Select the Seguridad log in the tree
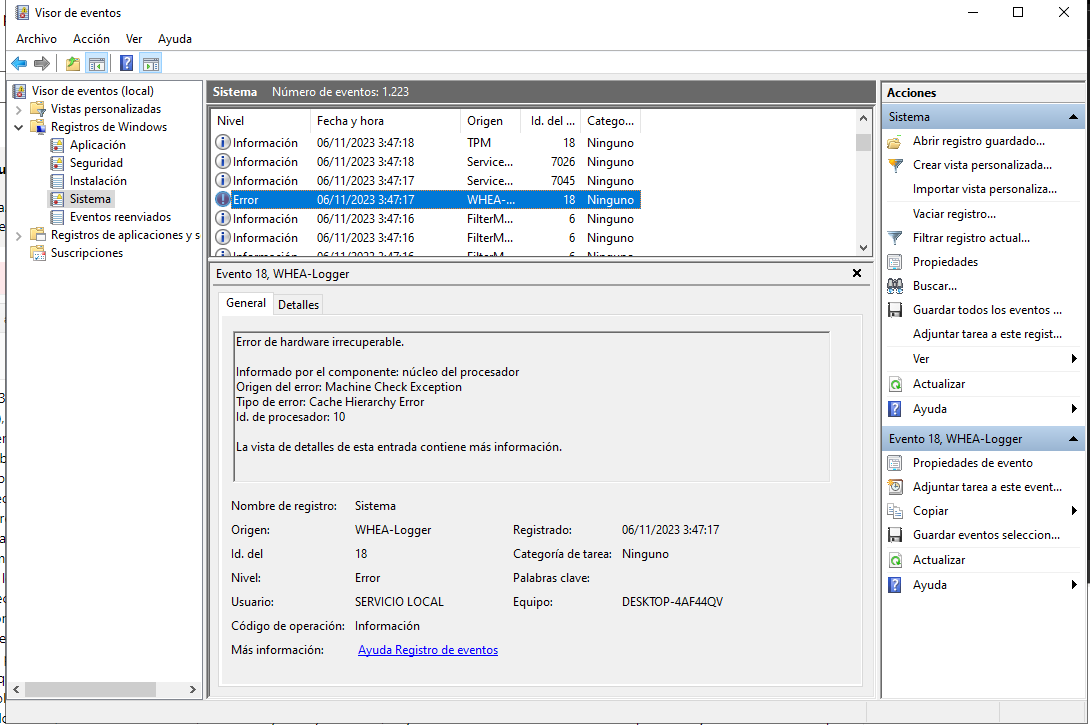Screen dimensions: 1090x725 tap(96, 163)
